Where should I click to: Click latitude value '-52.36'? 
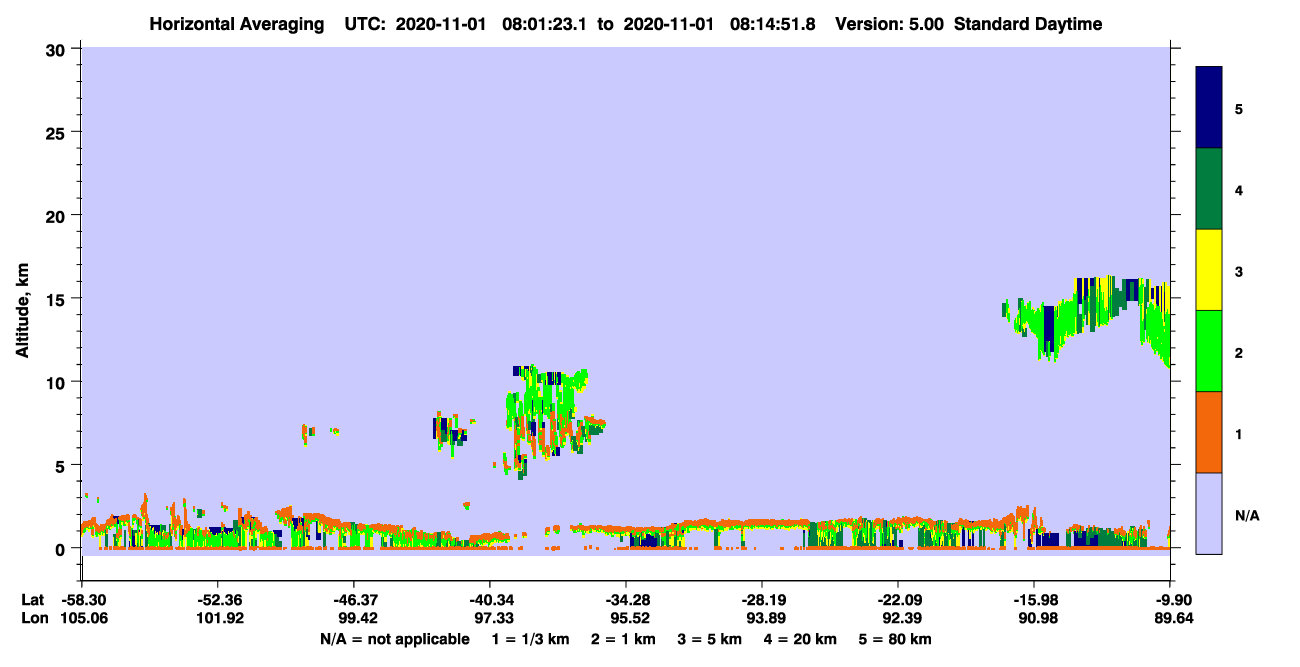(x=218, y=600)
